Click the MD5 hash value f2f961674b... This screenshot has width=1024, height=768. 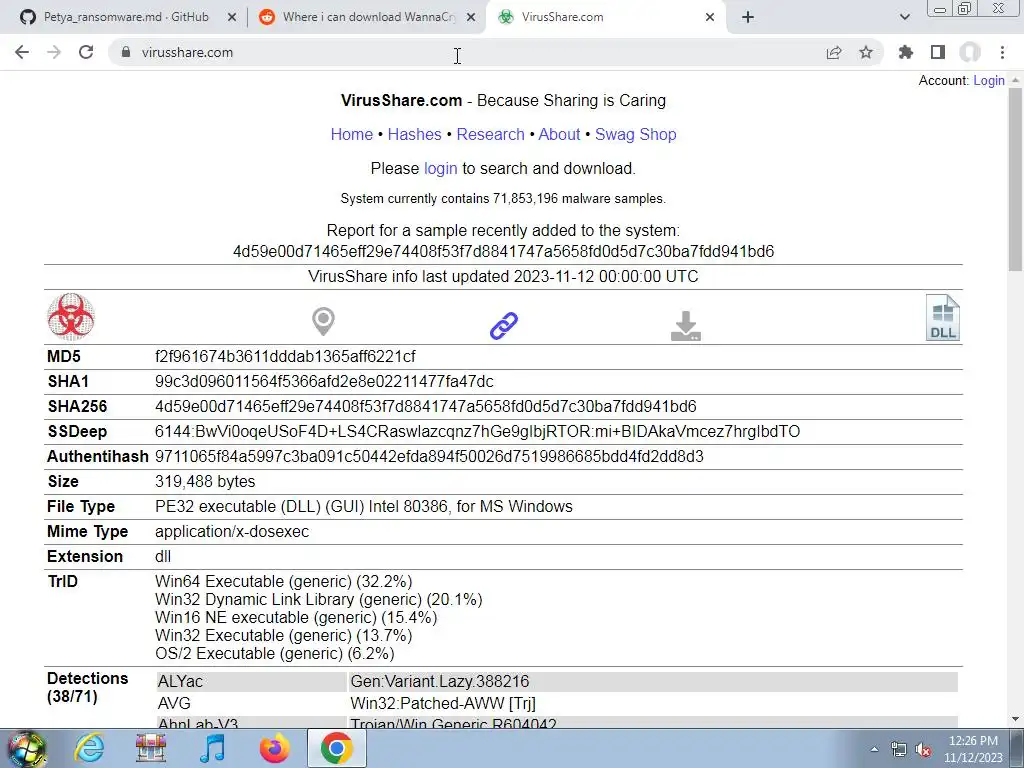[x=285, y=357]
